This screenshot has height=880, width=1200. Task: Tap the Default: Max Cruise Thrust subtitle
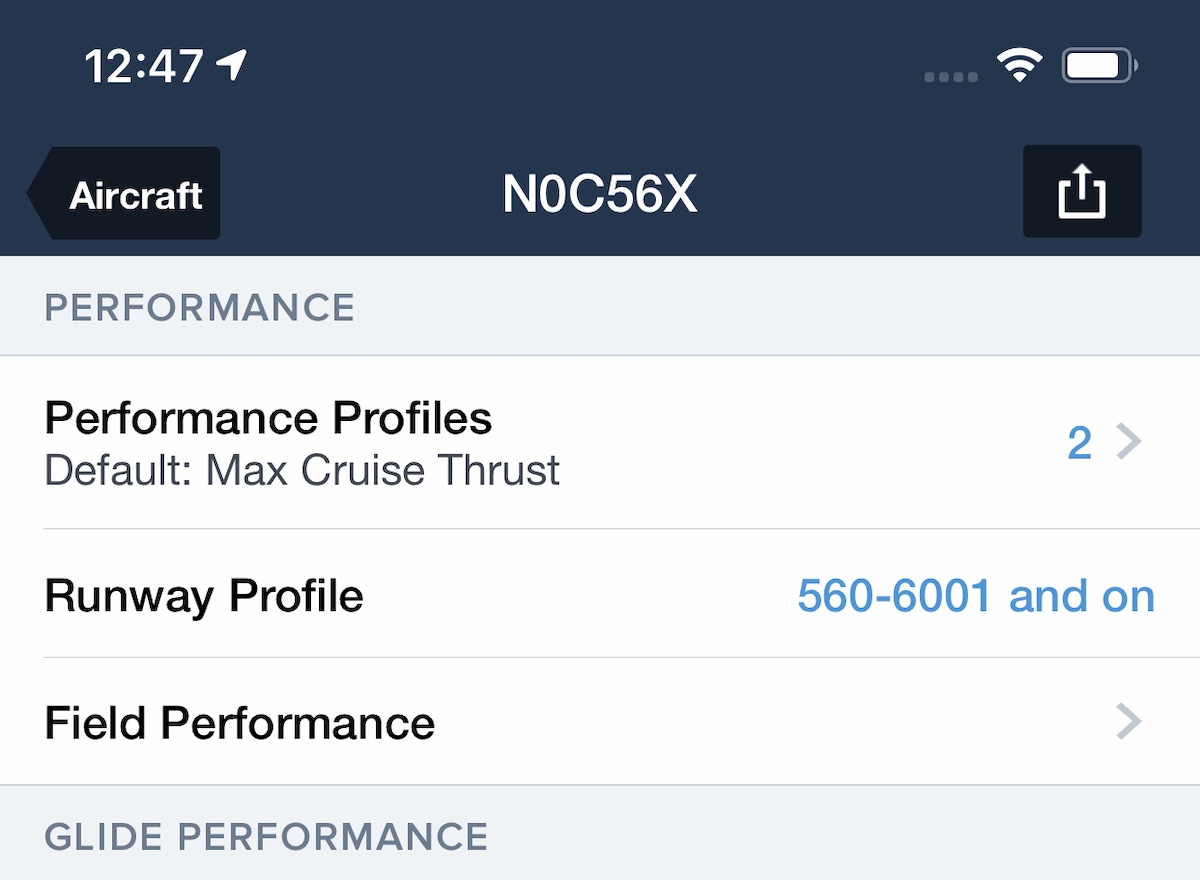302,470
